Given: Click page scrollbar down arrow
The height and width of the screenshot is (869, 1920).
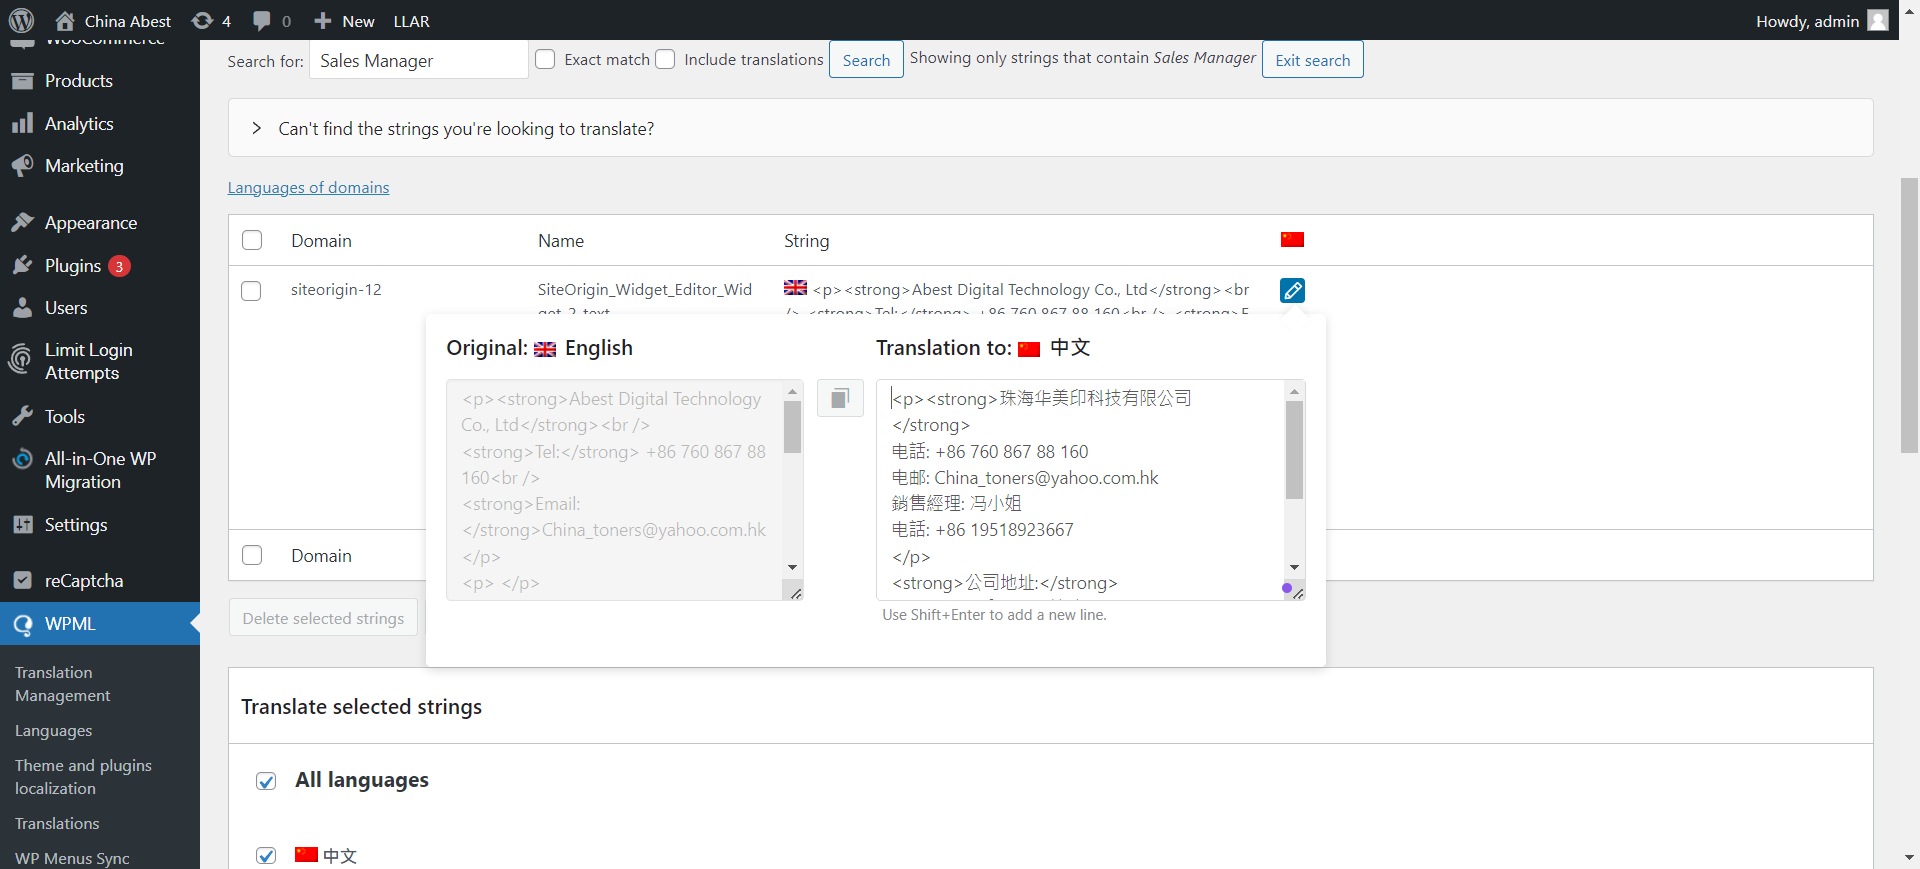Looking at the screenshot, I should click(x=1909, y=858).
